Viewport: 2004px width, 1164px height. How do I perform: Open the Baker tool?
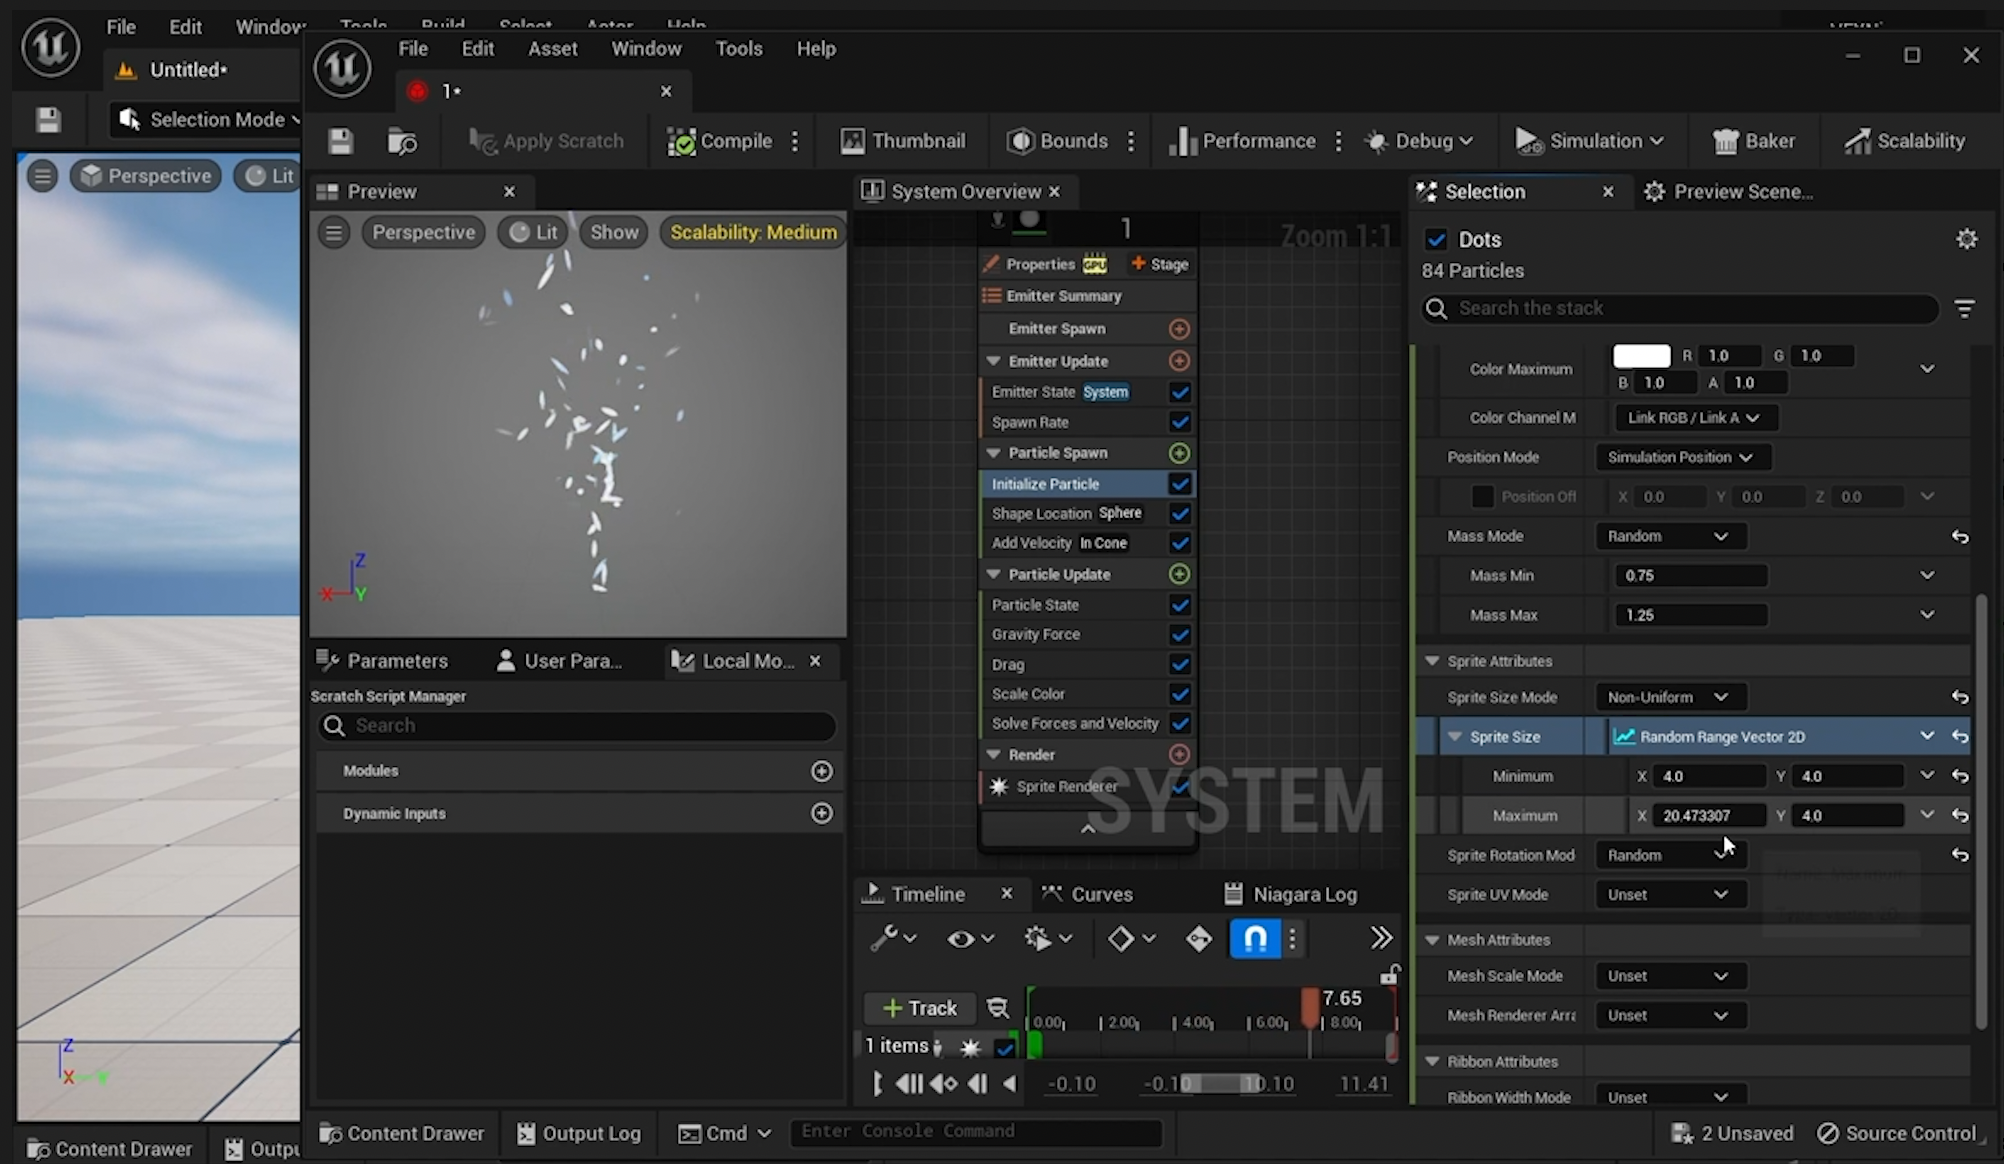tap(1726, 141)
